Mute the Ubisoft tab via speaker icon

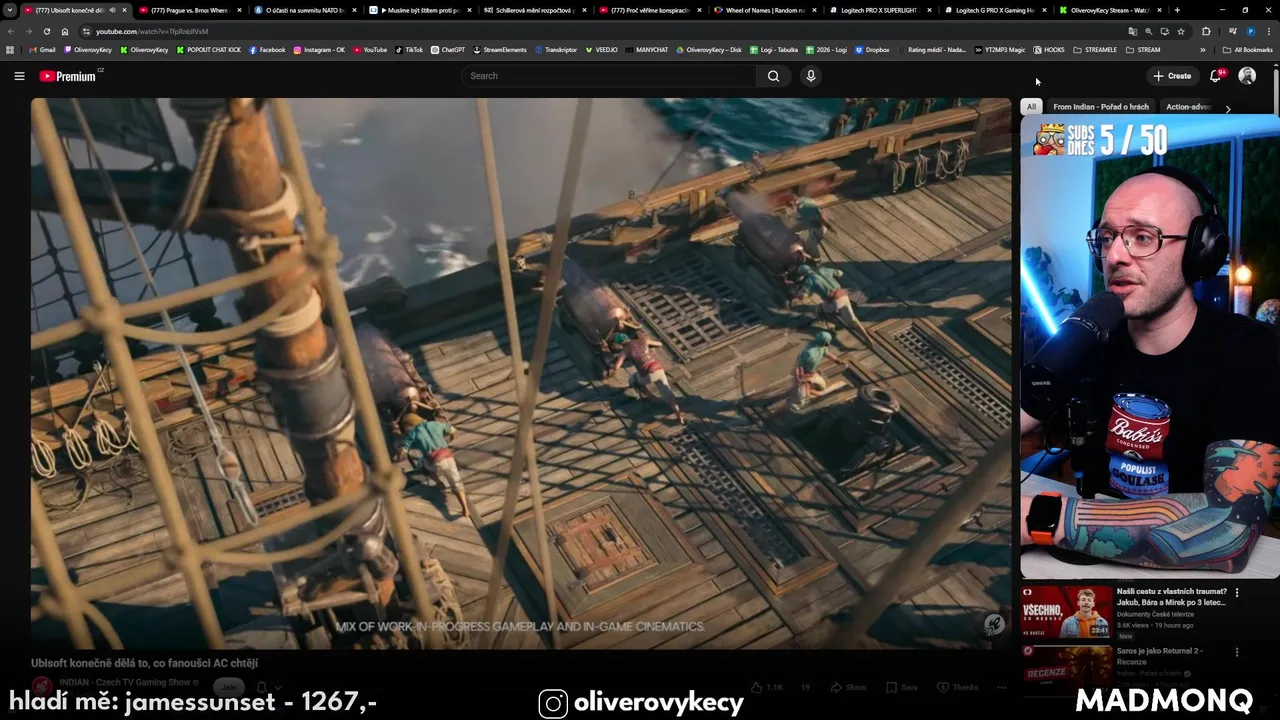click(112, 10)
